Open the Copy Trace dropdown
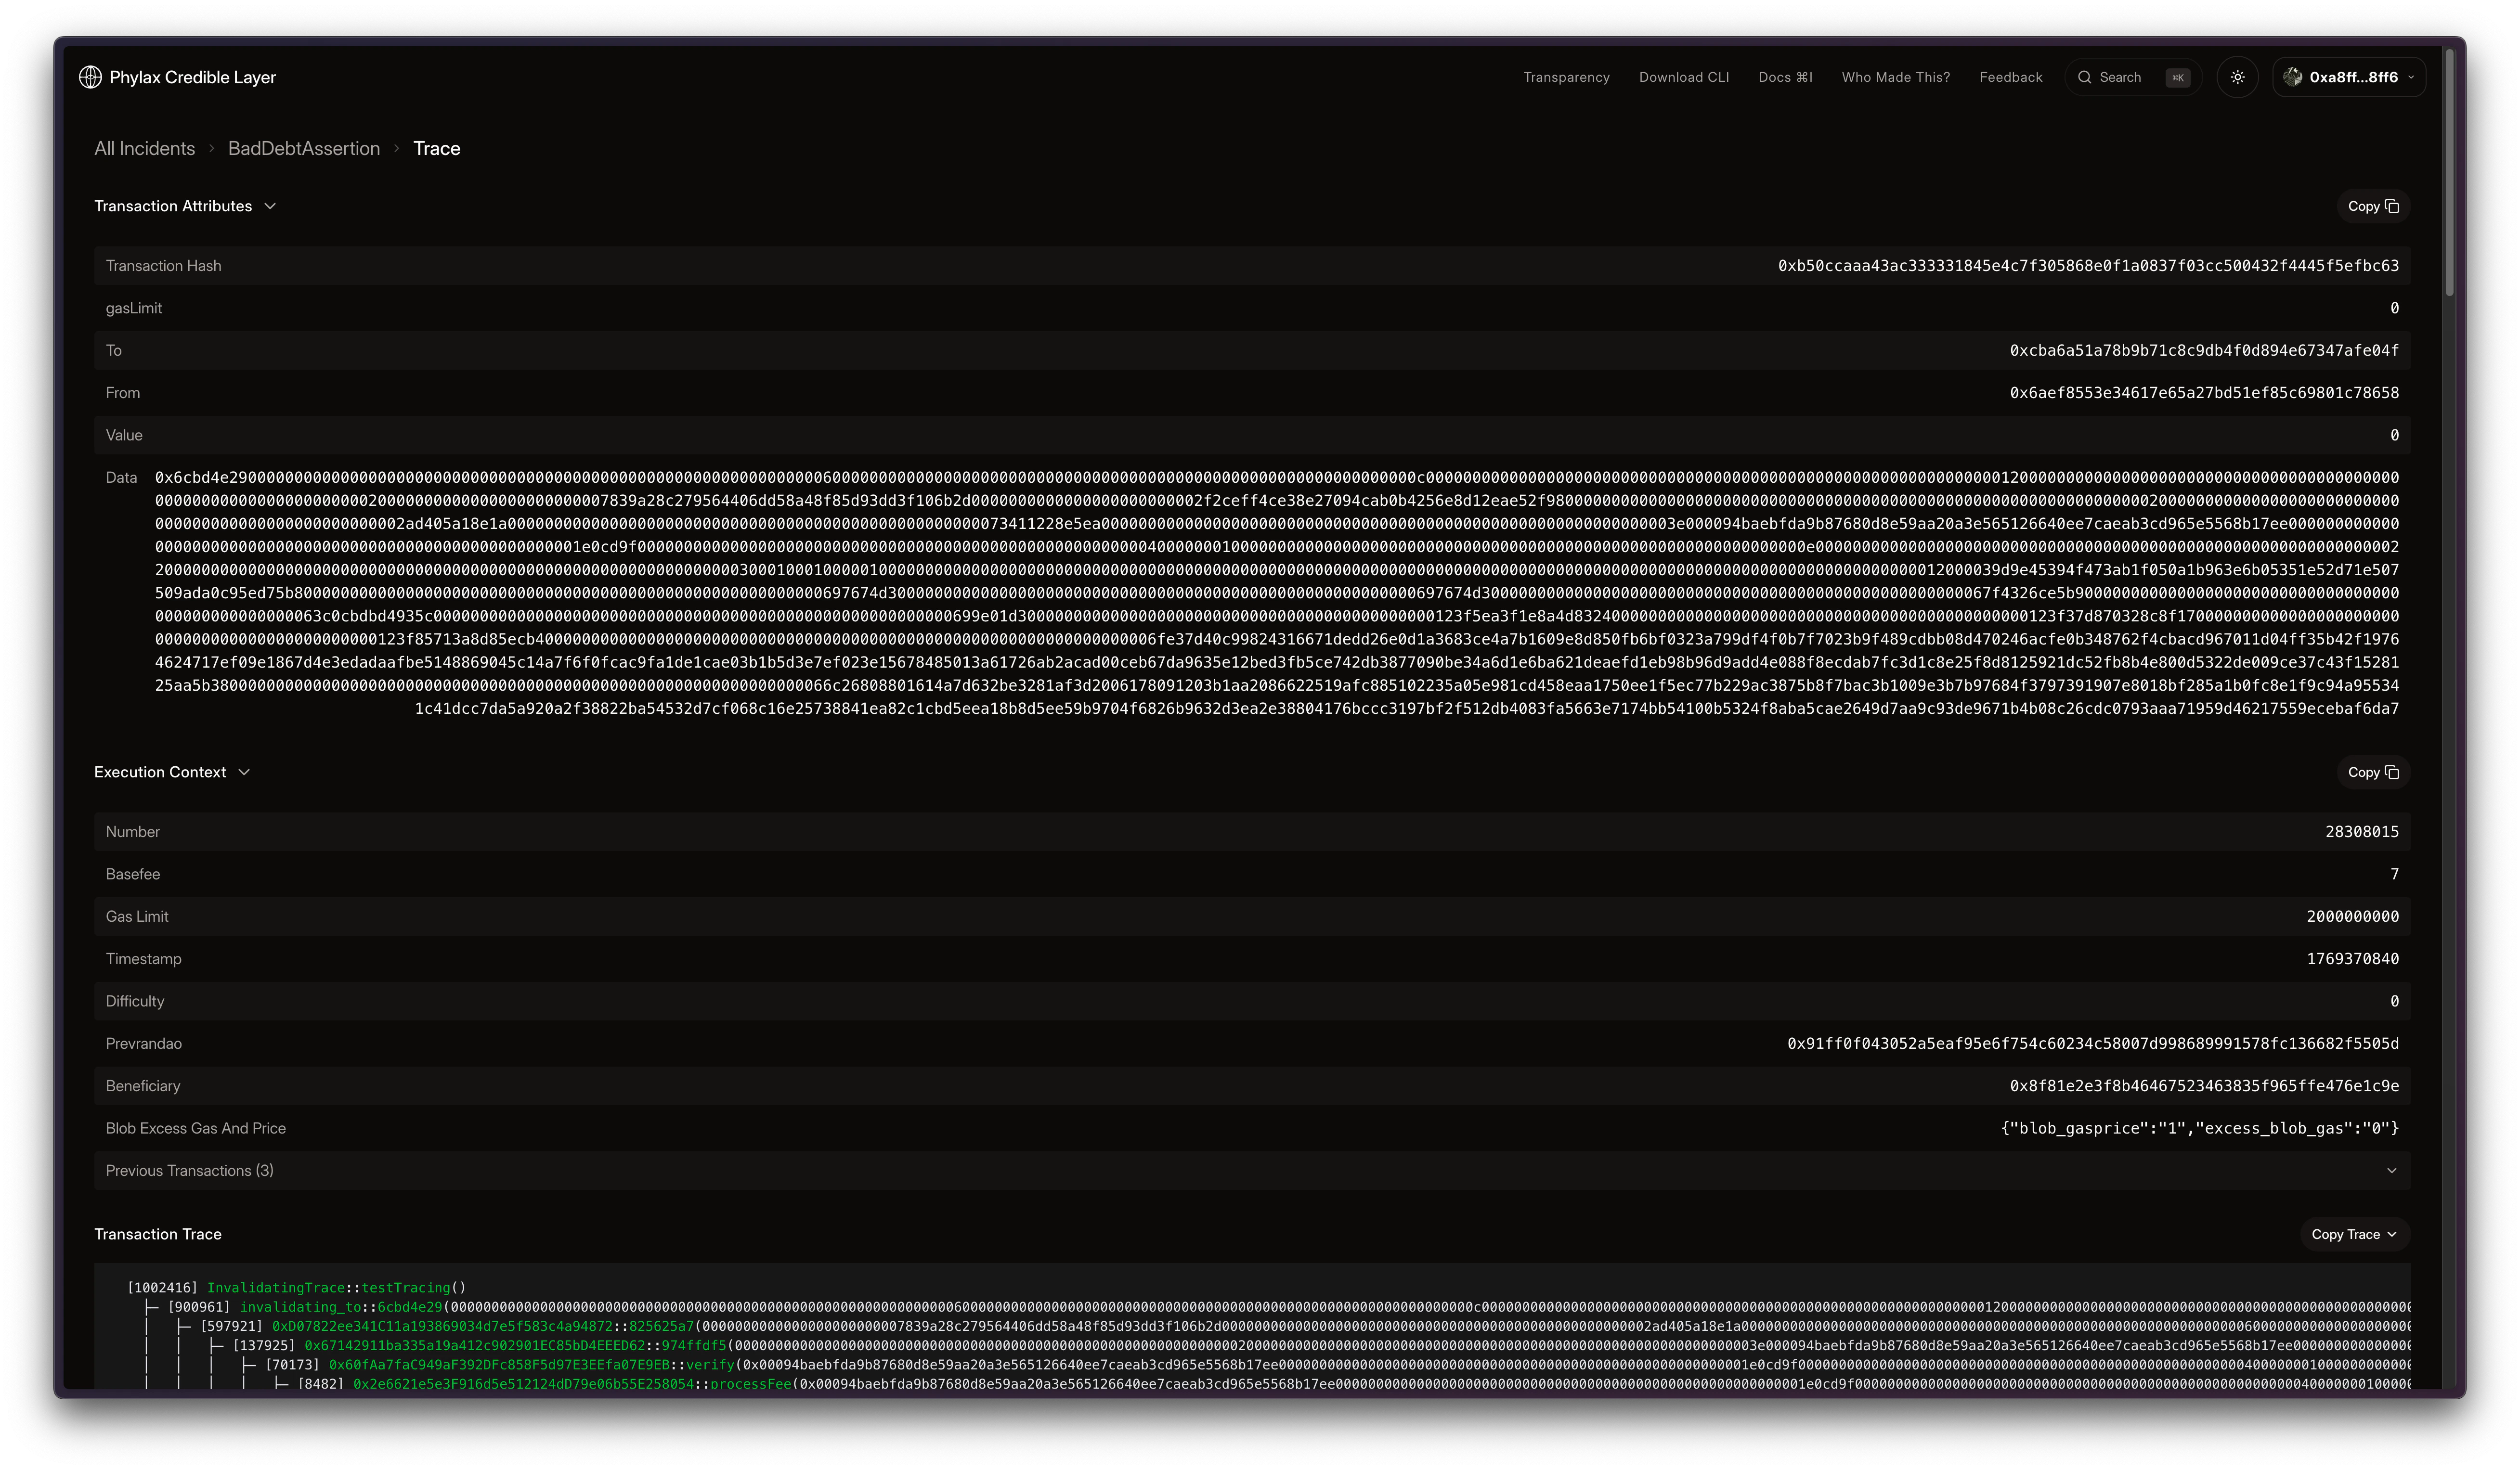2520x1470 pixels. coord(2354,1234)
